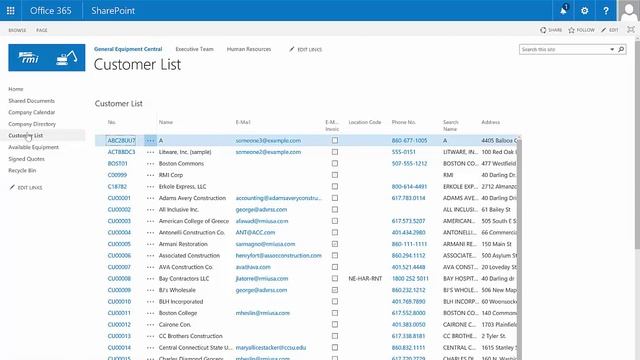Sort by the No. column header
Image resolution: width=640 pixels, height=360 pixels.
point(111,122)
